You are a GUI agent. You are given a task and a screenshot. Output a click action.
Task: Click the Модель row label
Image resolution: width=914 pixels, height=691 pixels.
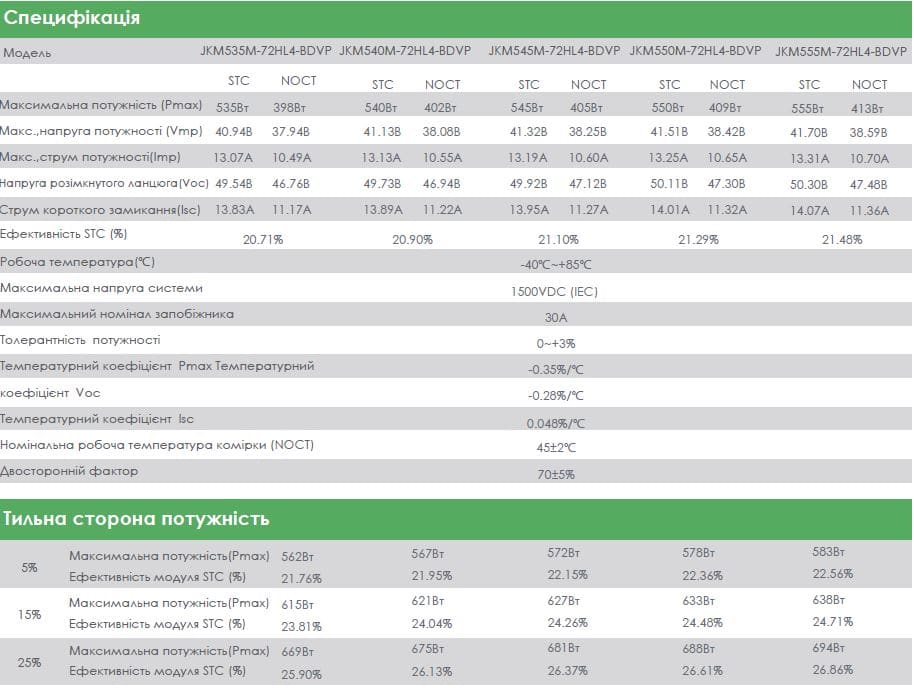pos(26,53)
